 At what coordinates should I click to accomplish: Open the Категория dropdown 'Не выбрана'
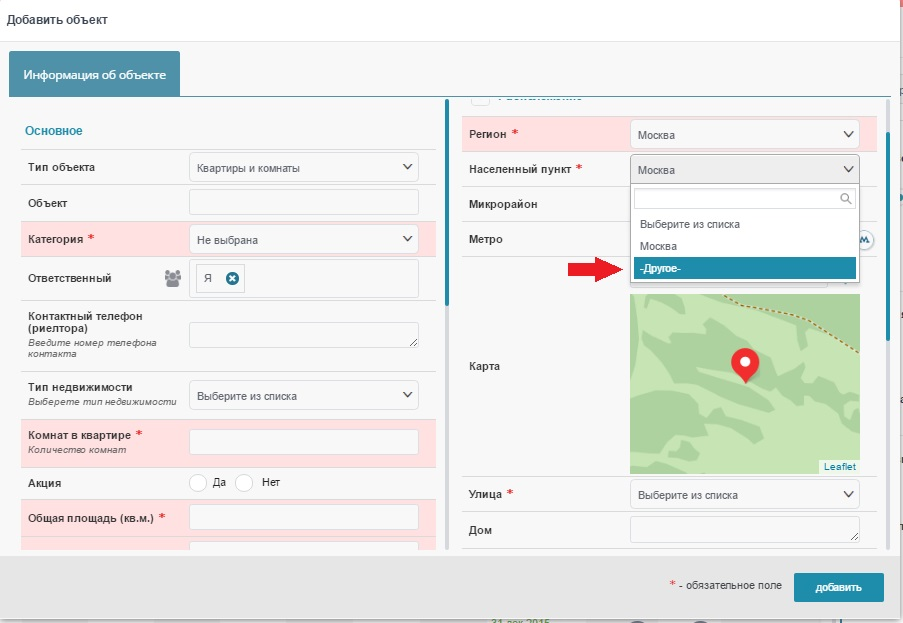pyautogui.click(x=303, y=240)
